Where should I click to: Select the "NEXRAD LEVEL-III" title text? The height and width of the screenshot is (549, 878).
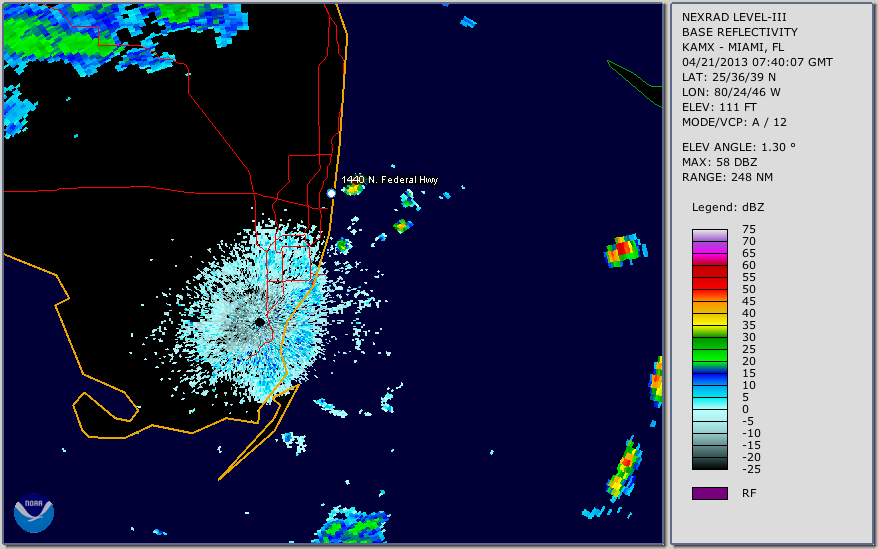point(734,17)
